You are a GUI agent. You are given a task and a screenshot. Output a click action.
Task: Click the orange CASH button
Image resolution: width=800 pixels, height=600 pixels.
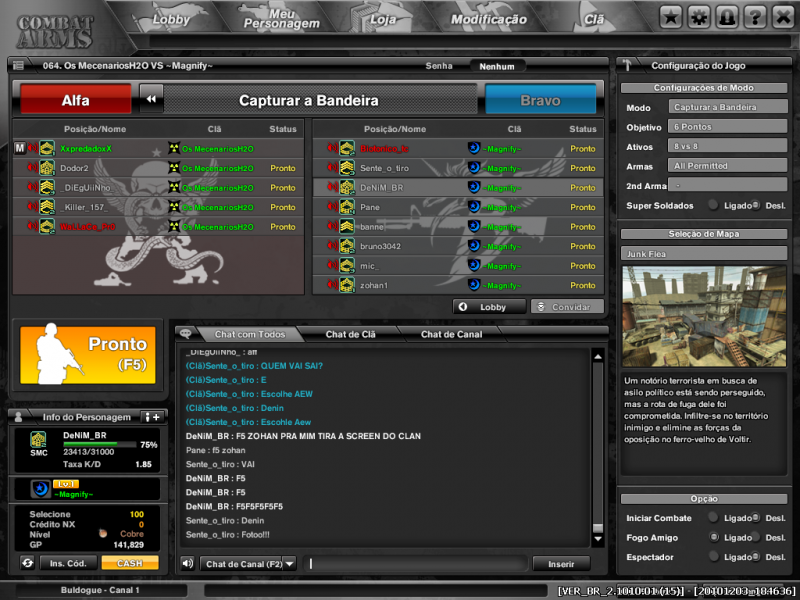130,563
